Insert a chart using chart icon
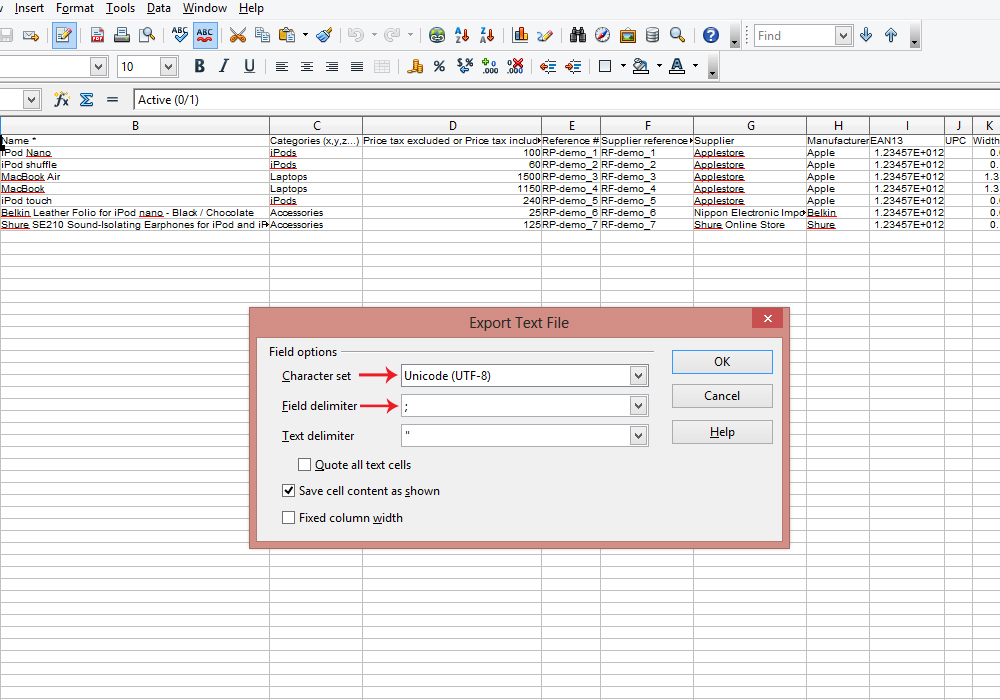Screen dimensions: 1000x700 520,36
